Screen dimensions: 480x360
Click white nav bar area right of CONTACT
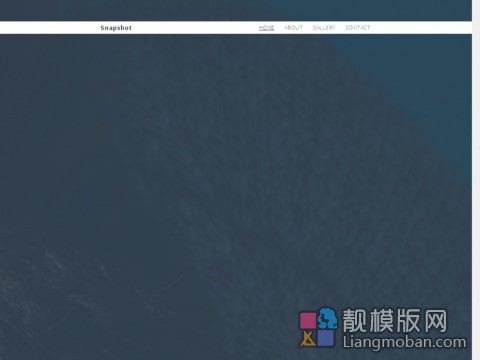coord(421,28)
